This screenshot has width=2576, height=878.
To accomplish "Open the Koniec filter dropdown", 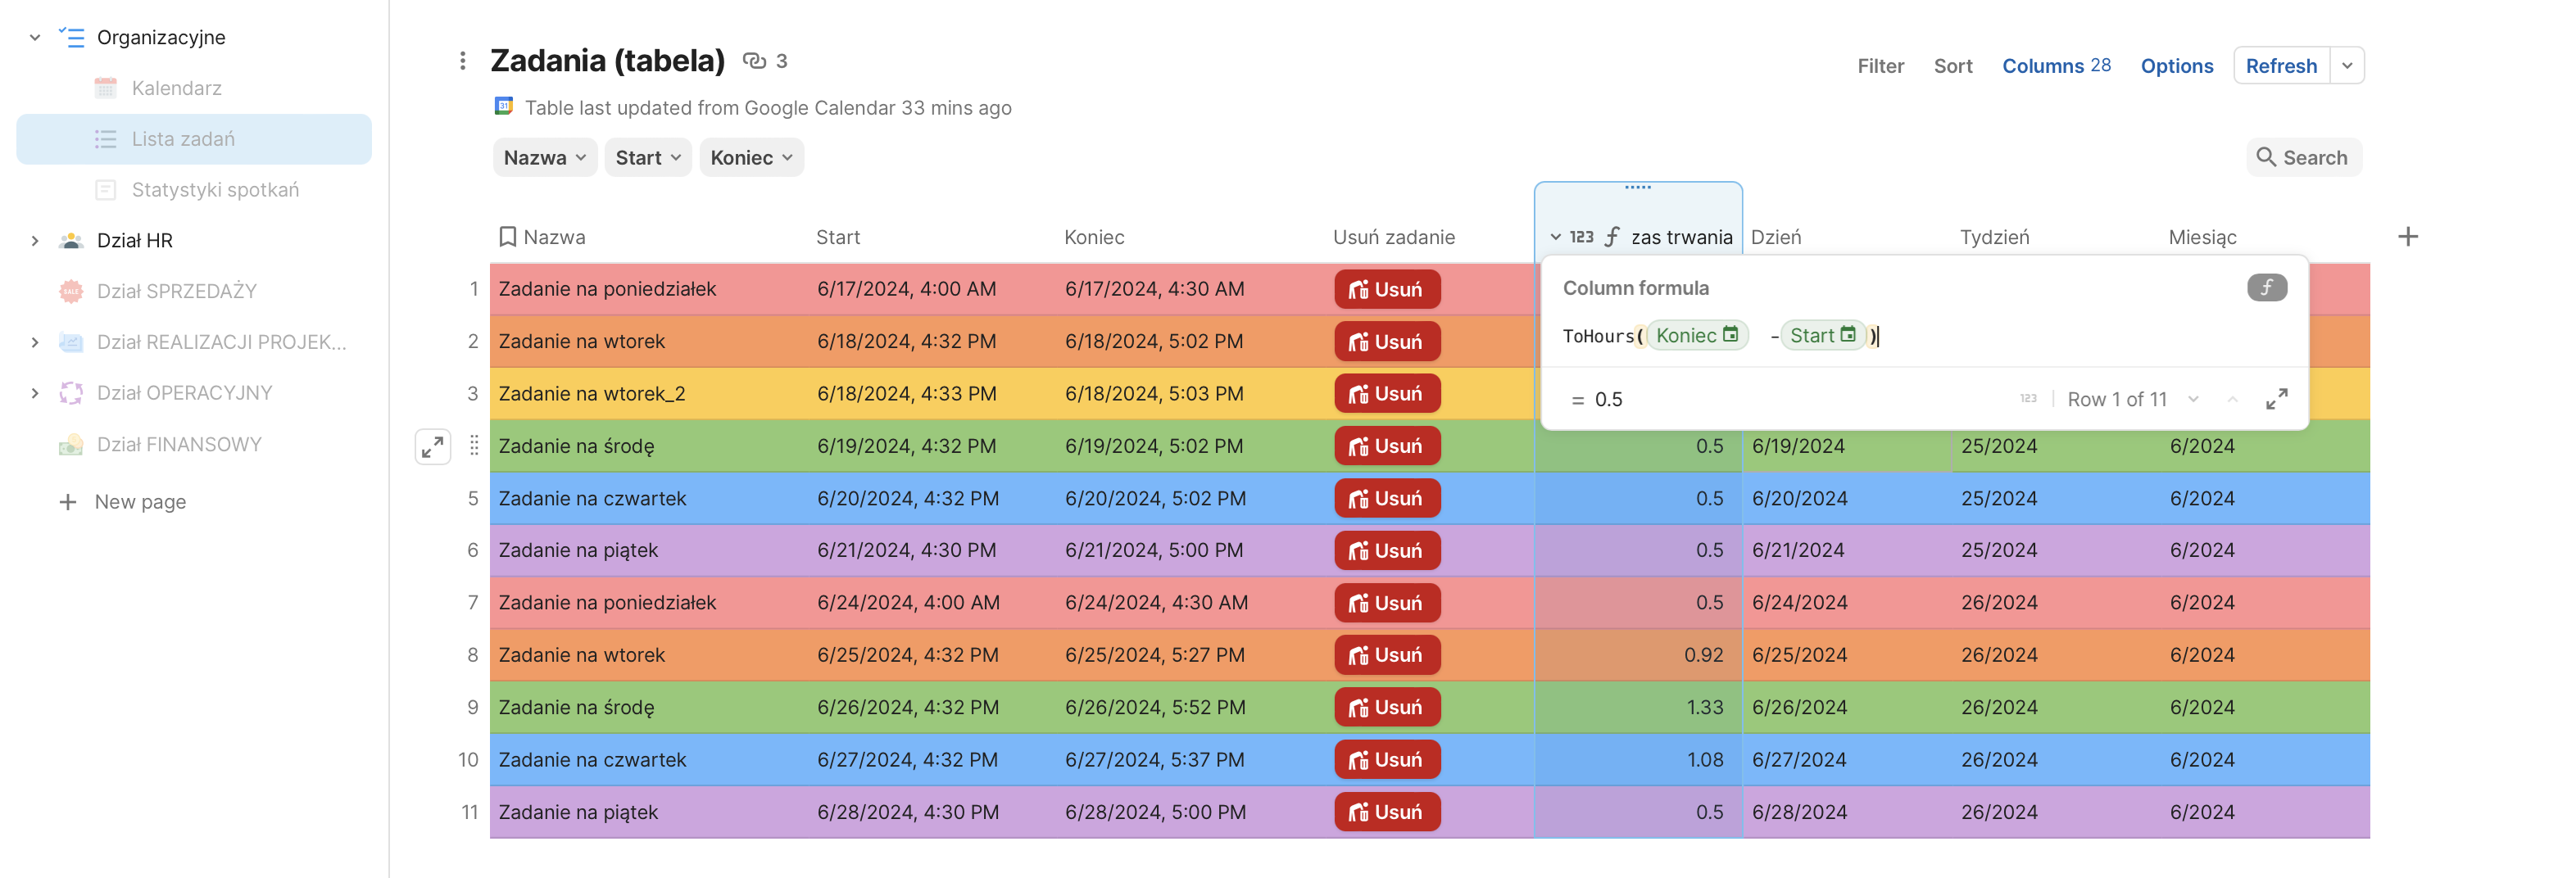I will pyautogui.click(x=751, y=158).
